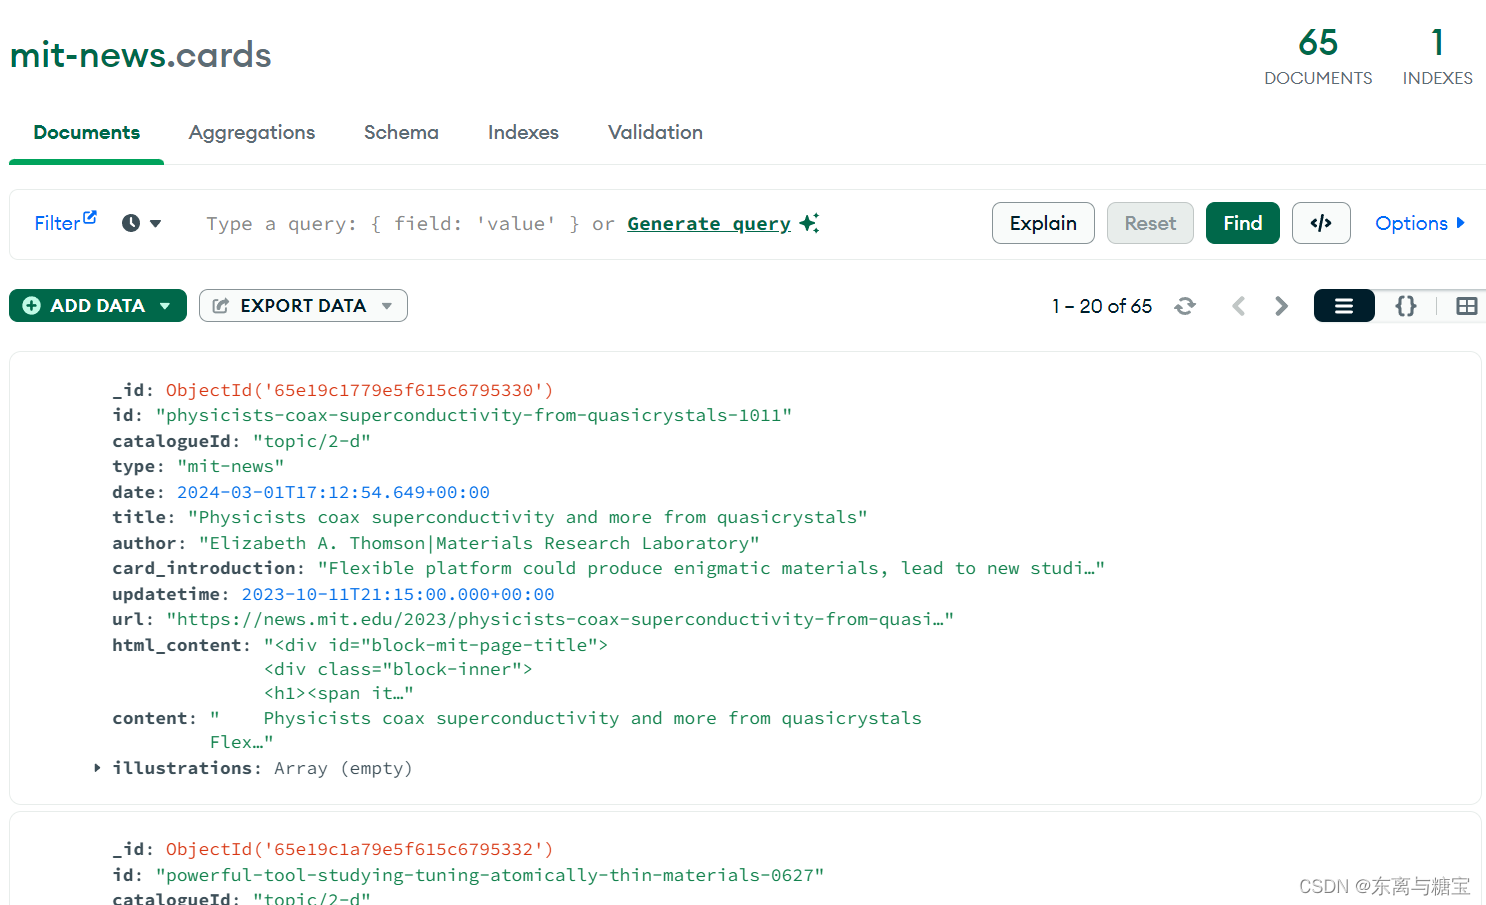Click the plus icon on ADD DATA
1486x905 pixels.
tap(32, 306)
